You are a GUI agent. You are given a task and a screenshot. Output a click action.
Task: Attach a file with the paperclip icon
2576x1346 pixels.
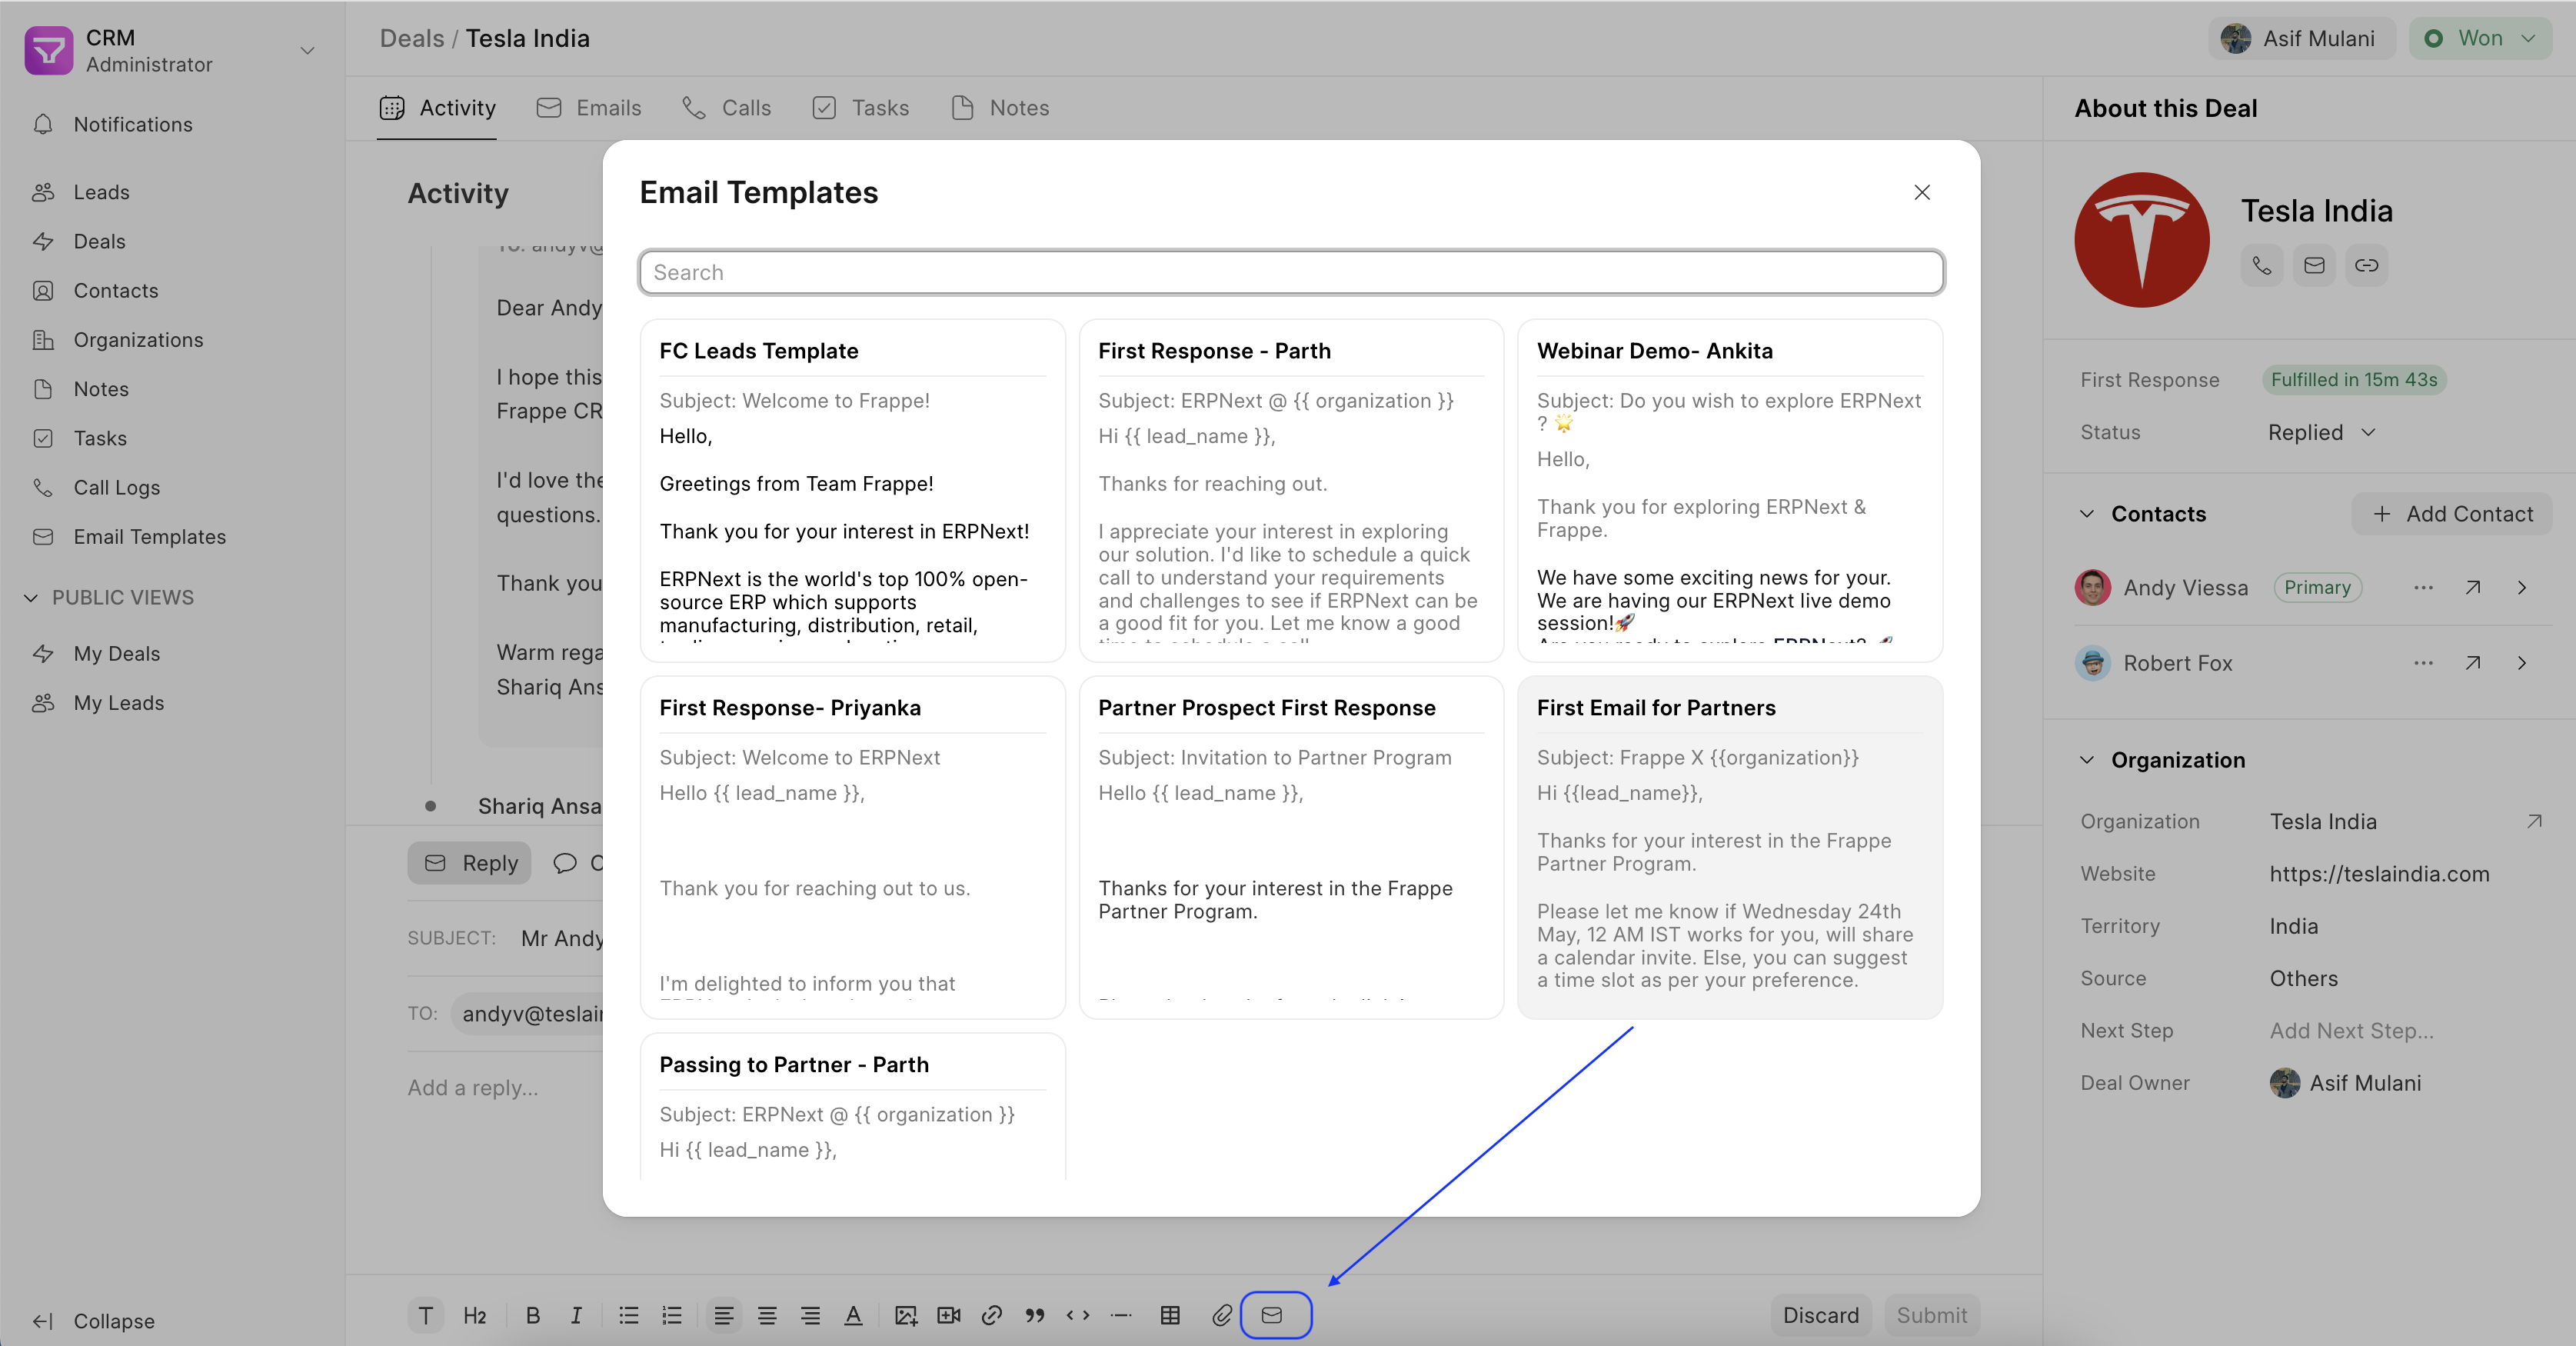pos(1222,1315)
